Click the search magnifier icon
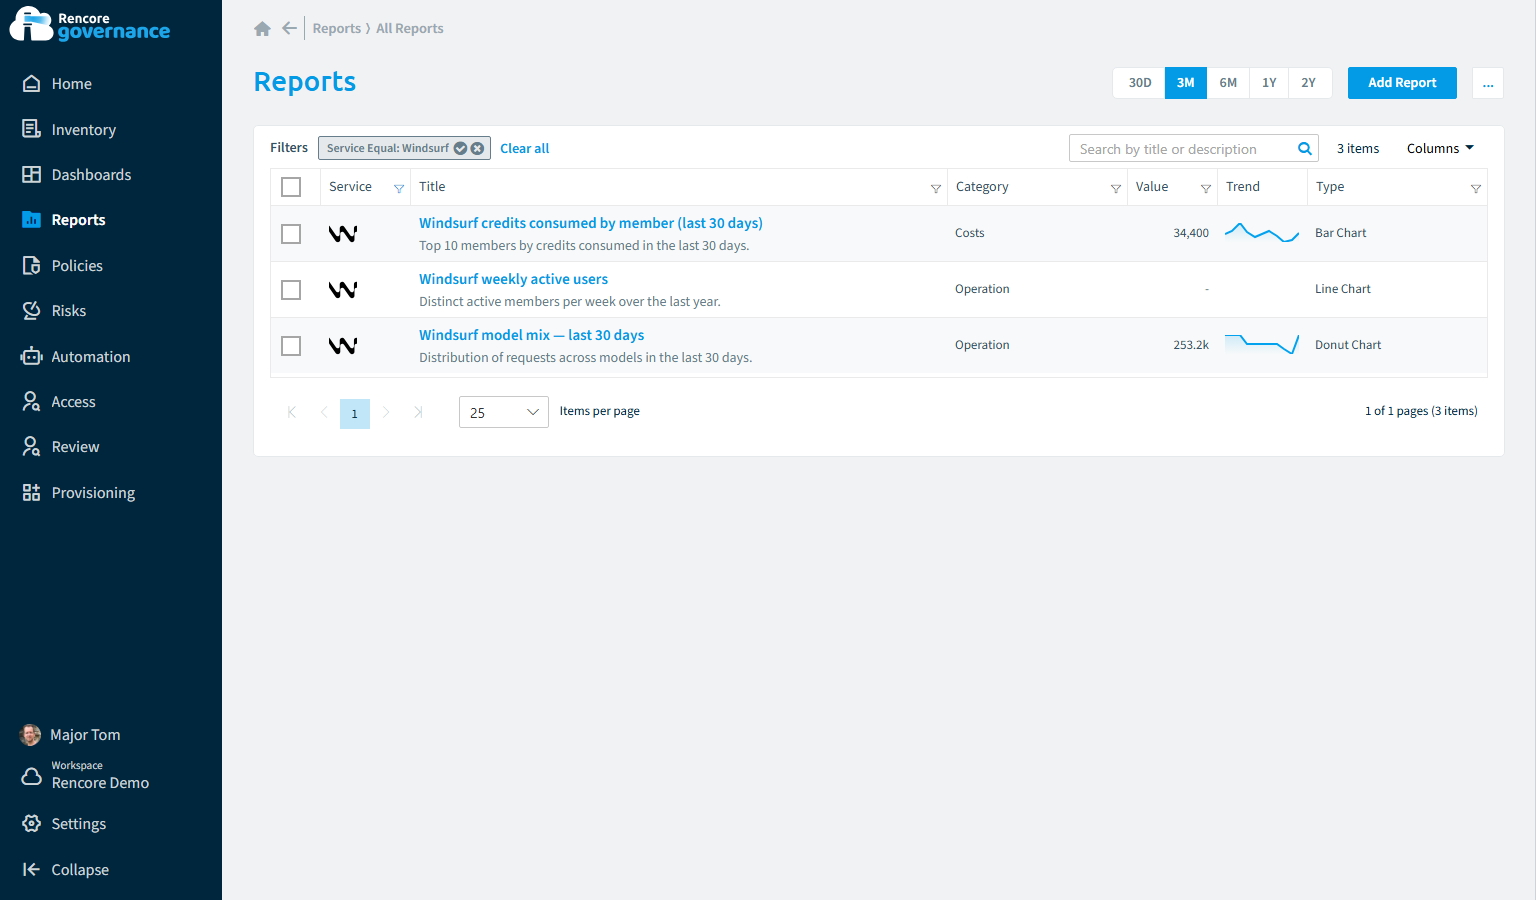 pyautogui.click(x=1304, y=149)
